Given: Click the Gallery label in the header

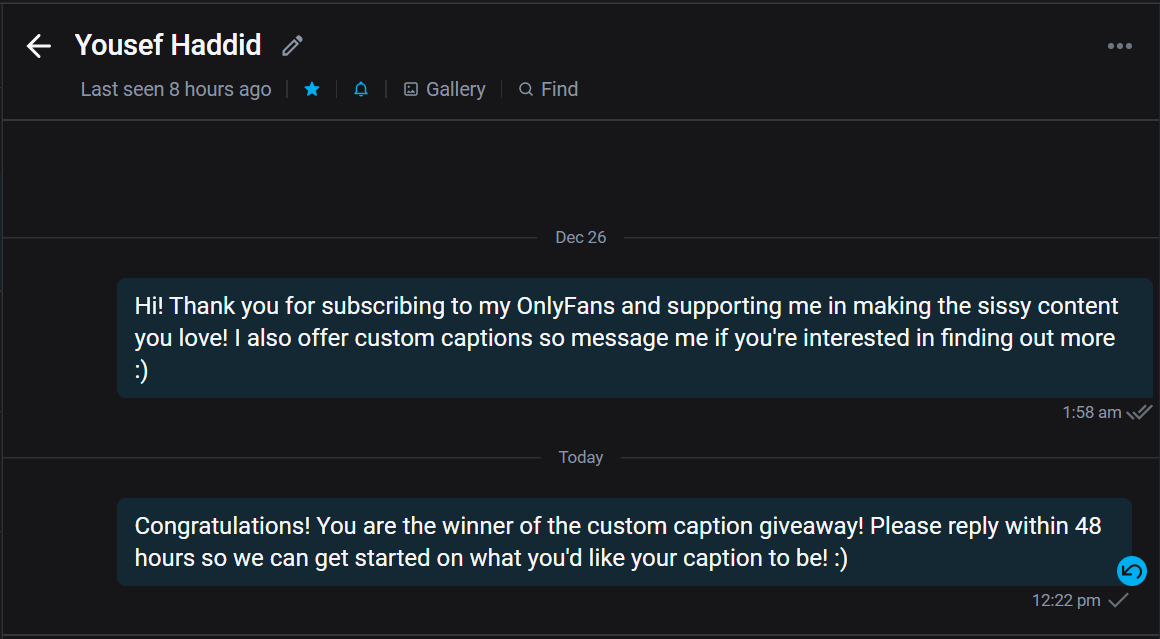Looking at the screenshot, I should coord(455,89).
